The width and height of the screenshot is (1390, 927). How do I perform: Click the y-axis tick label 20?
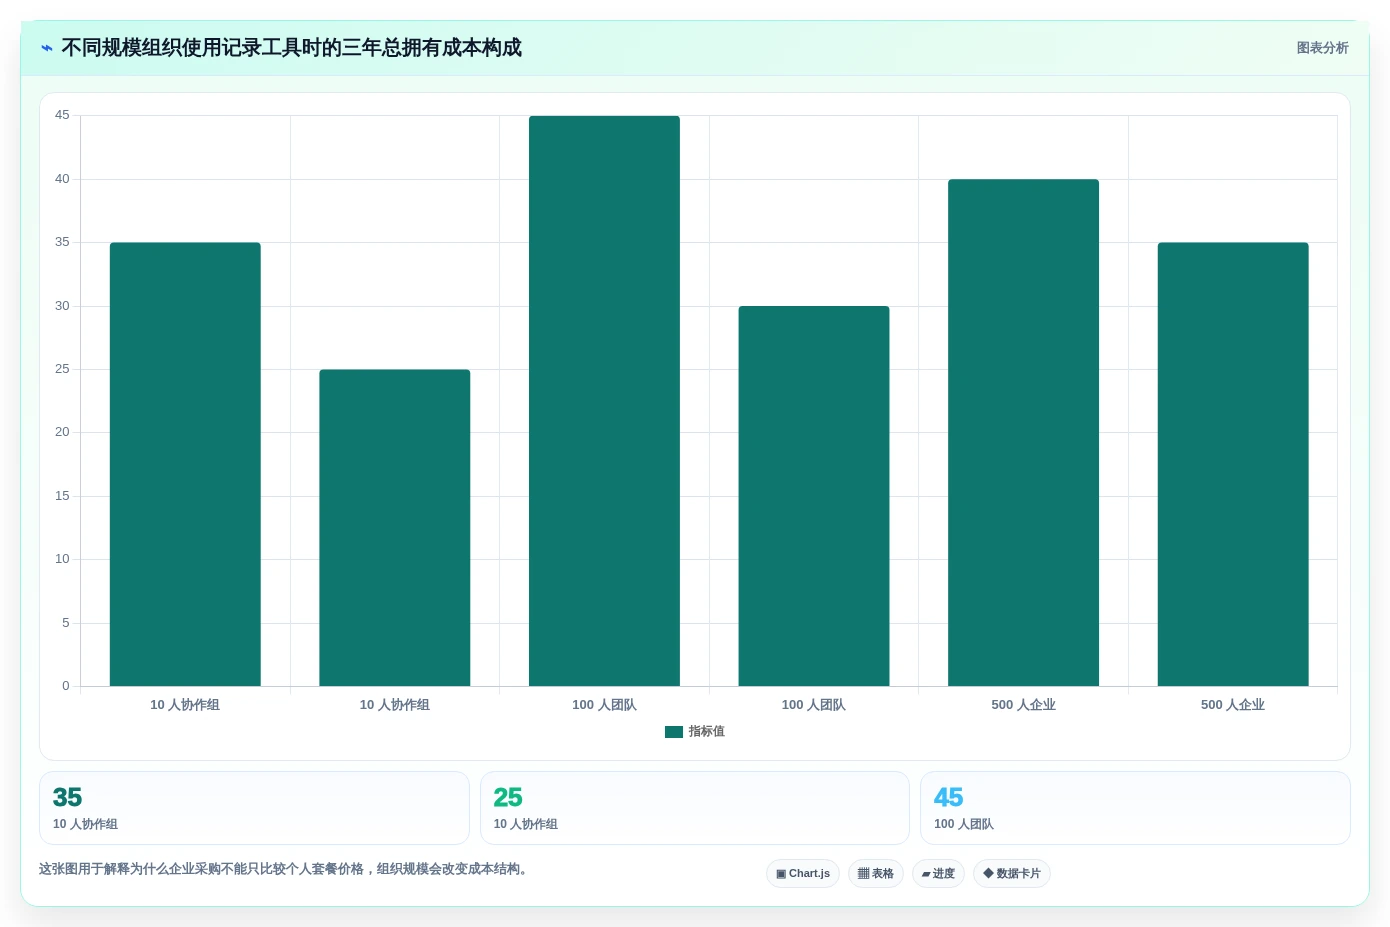point(62,432)
